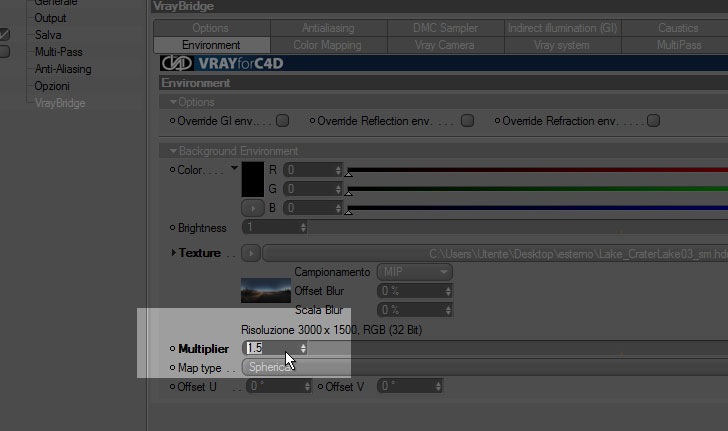Click the arrow button beside B channel

coord(253,208)
